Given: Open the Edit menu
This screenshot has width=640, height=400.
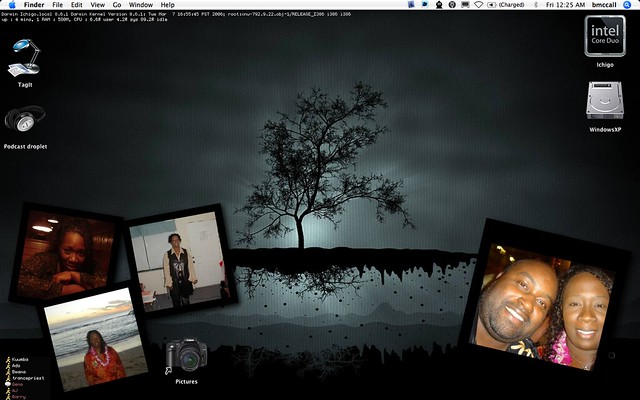Looking at the screenshot, I should pyautogui.click(x=76, y=5).
